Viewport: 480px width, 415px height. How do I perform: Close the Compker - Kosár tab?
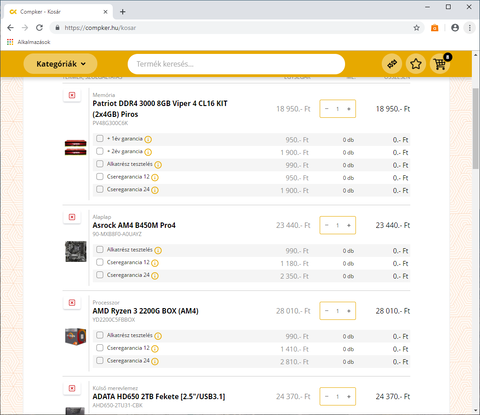(105, 12)
